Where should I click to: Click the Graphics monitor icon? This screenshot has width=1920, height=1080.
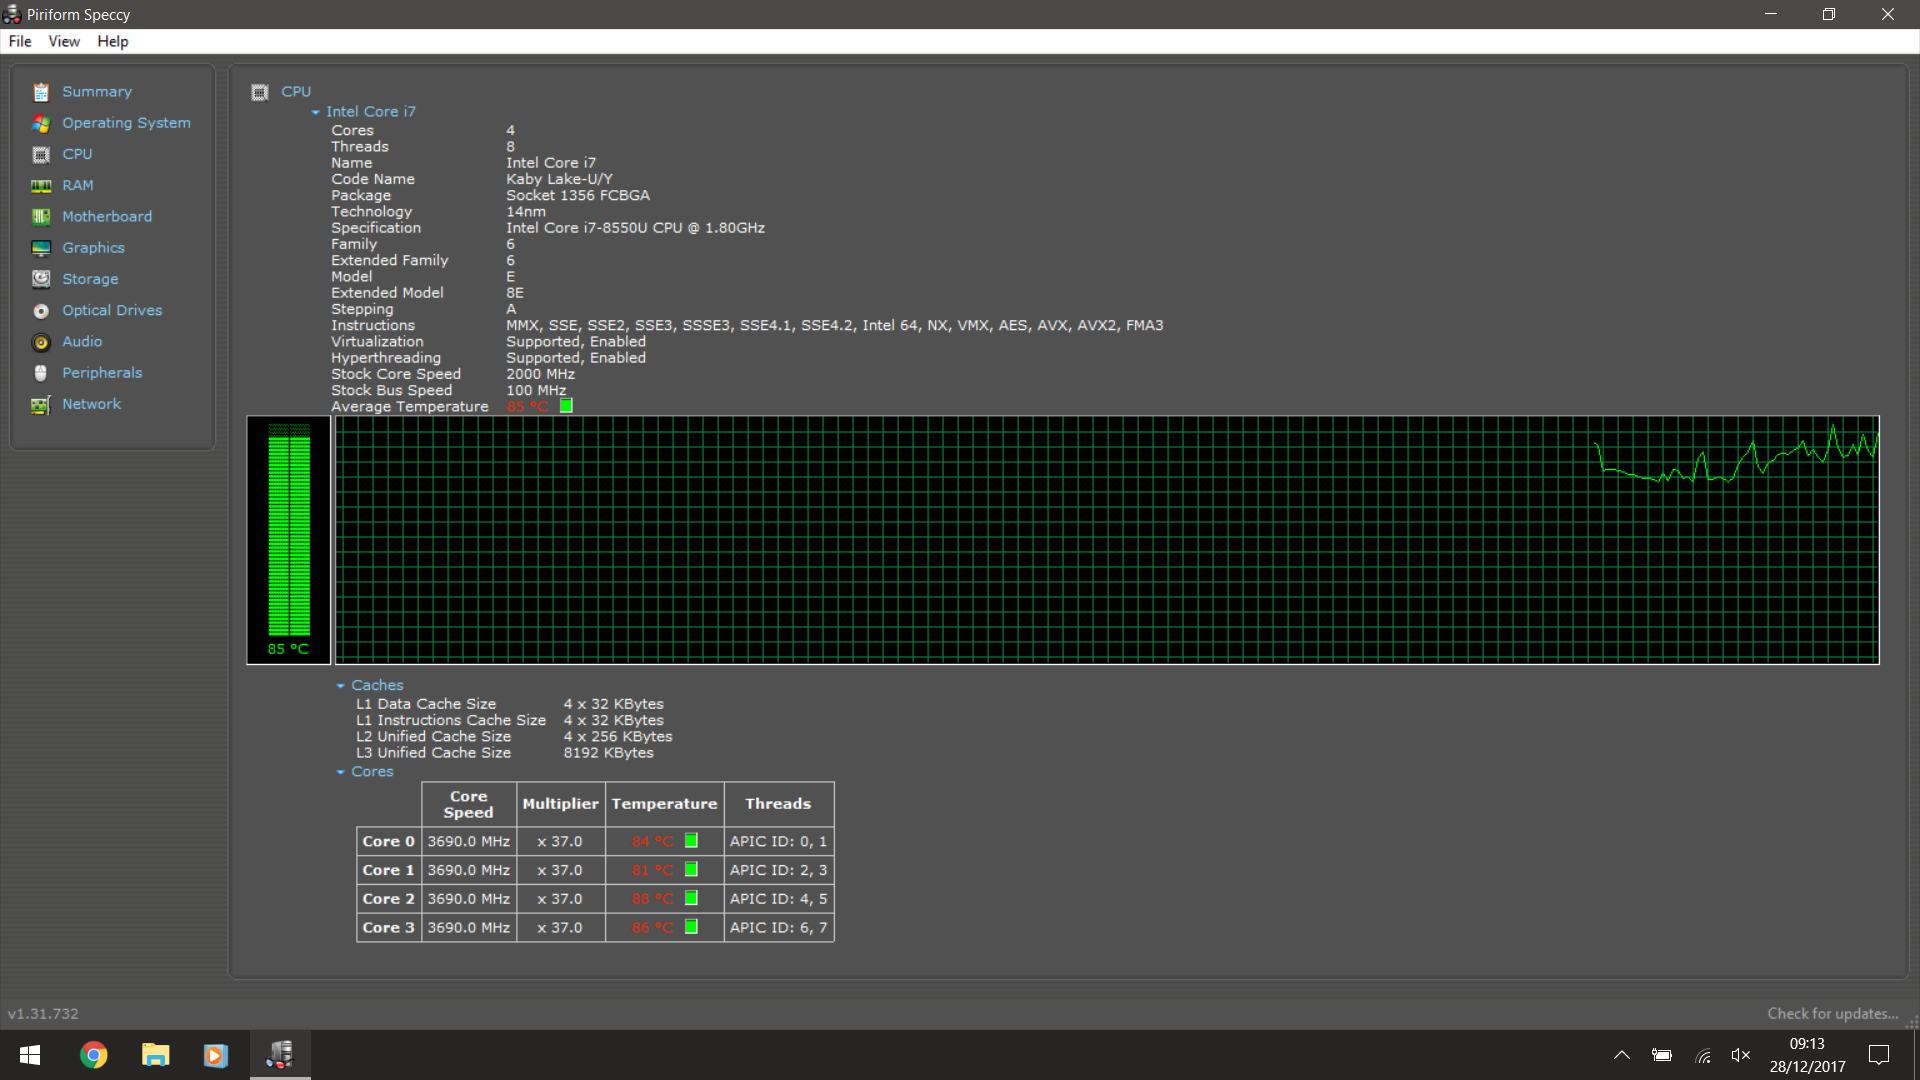pyautogui.click(x=41, y=248)
